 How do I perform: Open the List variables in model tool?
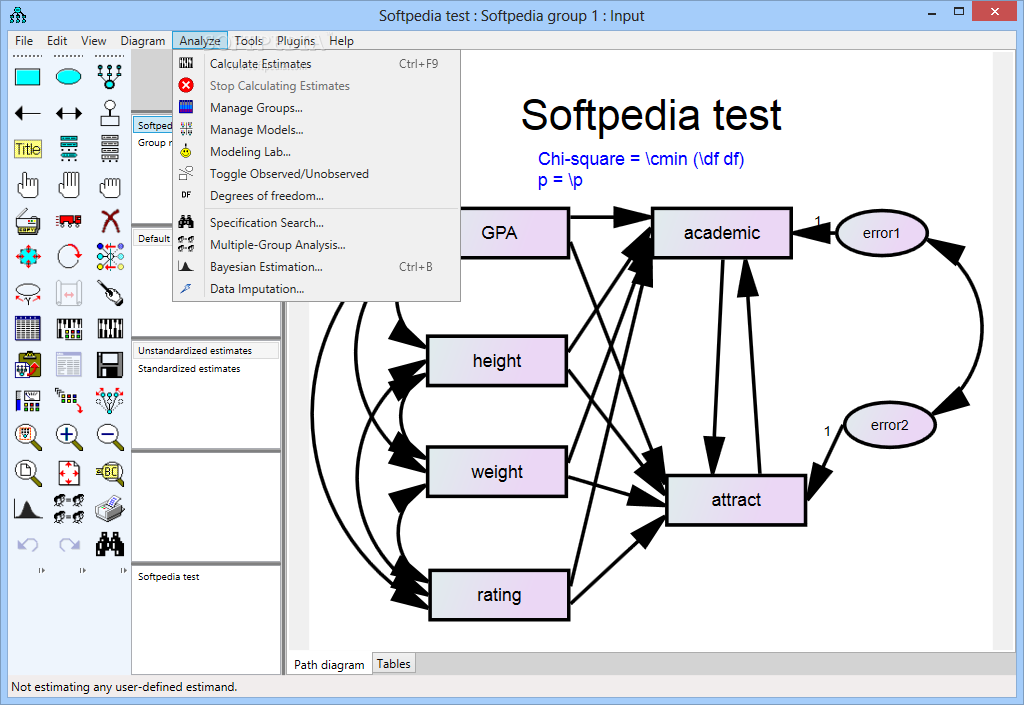(69, 149)
